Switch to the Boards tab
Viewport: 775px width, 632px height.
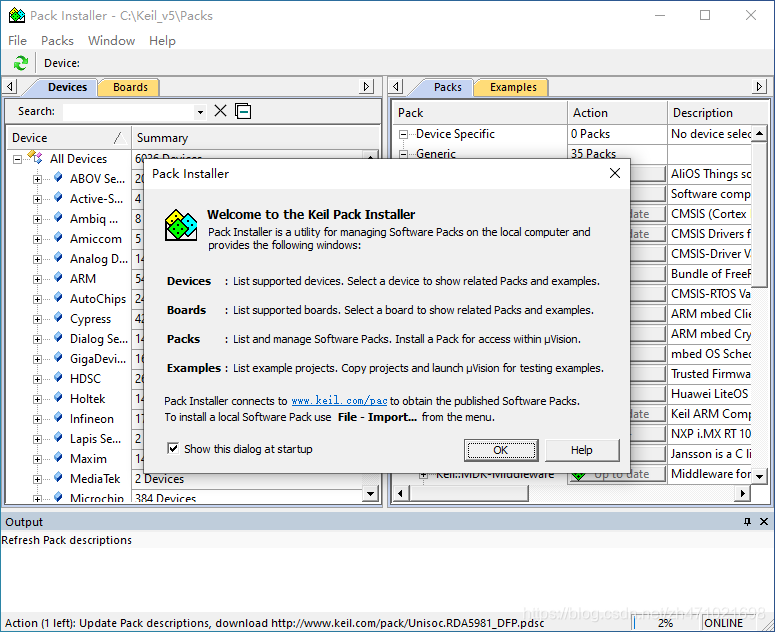(130, 87)
